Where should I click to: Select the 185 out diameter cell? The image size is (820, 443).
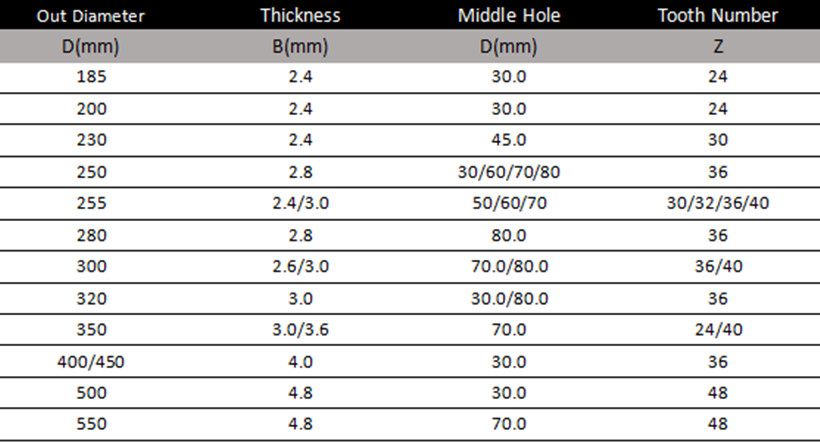92,77
